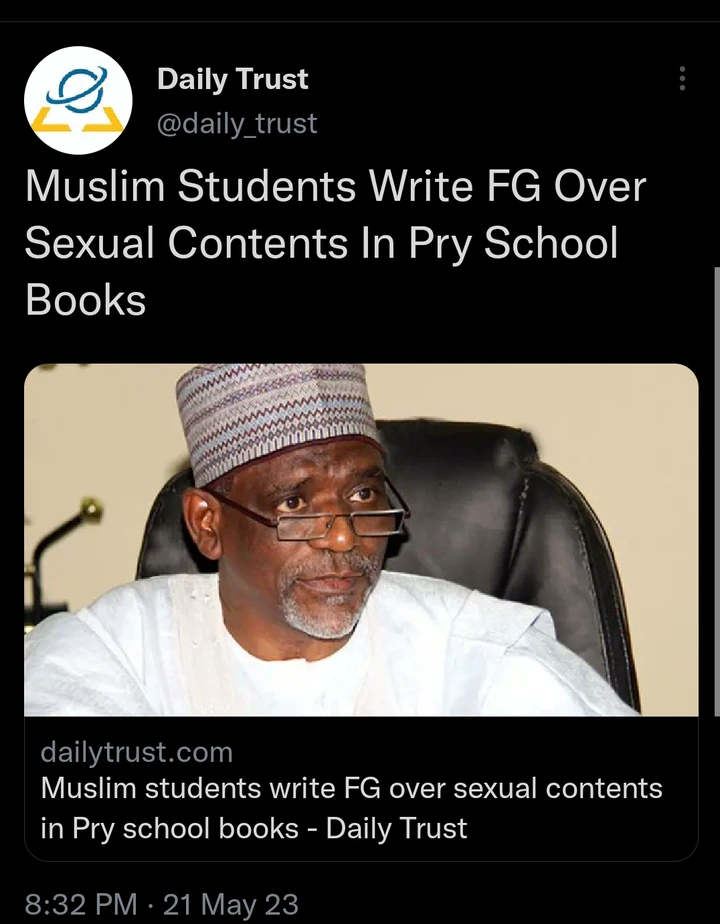This screenshot has width=720, height=924.
Task: Click the word 'Books' in the tweet text
Action: tap(85, 301)
